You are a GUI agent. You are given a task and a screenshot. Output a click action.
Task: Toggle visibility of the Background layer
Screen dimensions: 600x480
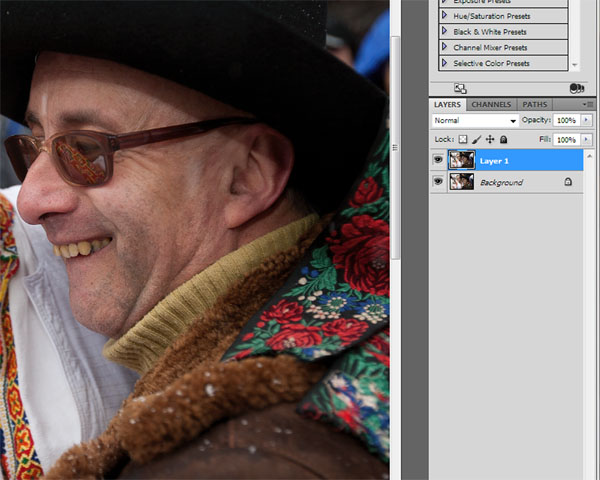click(x=438, y=182)
